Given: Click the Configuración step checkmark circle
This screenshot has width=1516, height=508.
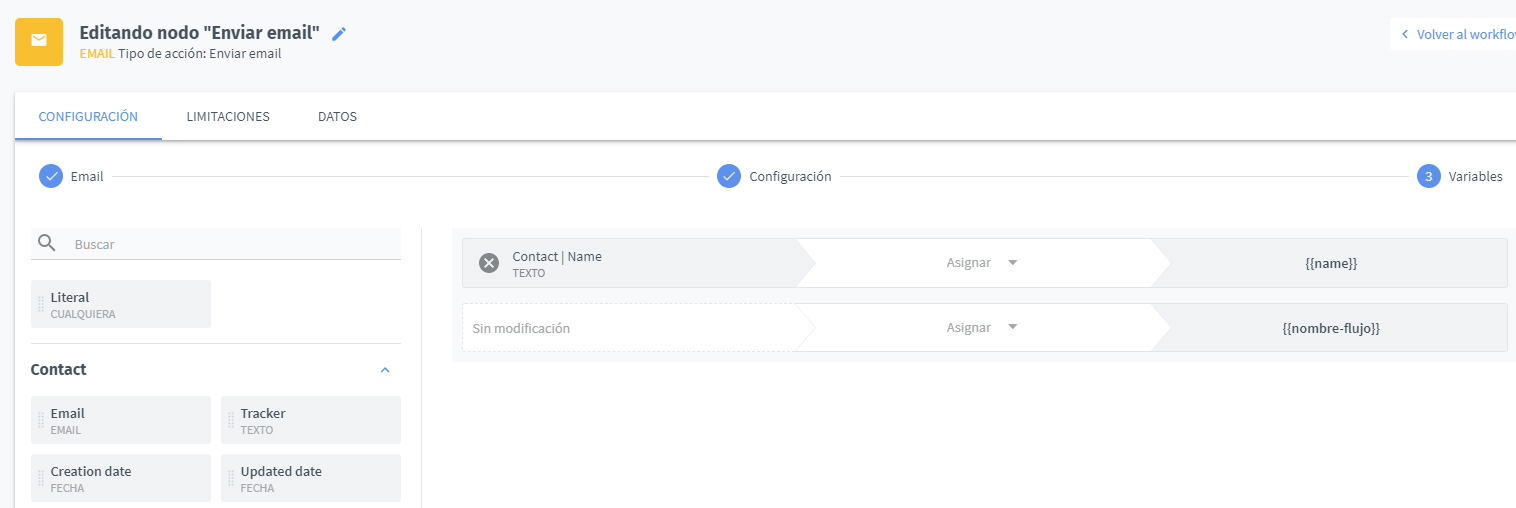Looking at the screenshot, I should 729,176.
